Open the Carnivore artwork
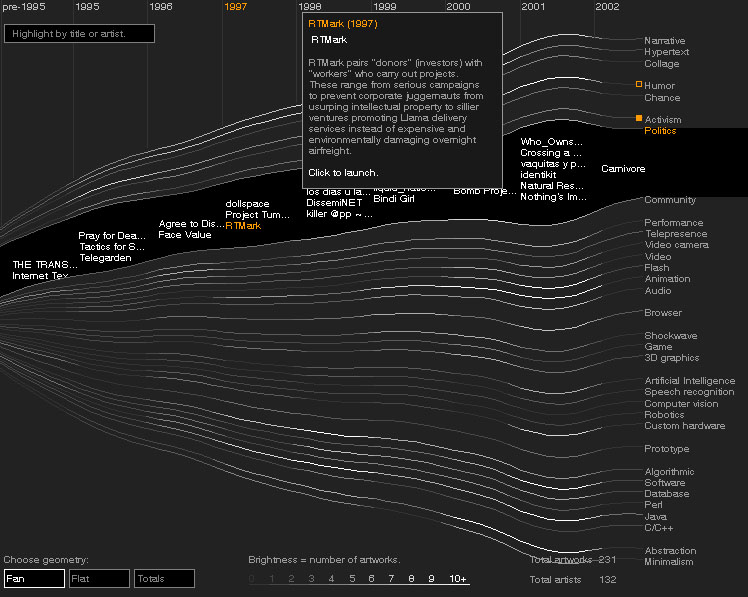This screenshot has width=748, height=597. (623, 169)
